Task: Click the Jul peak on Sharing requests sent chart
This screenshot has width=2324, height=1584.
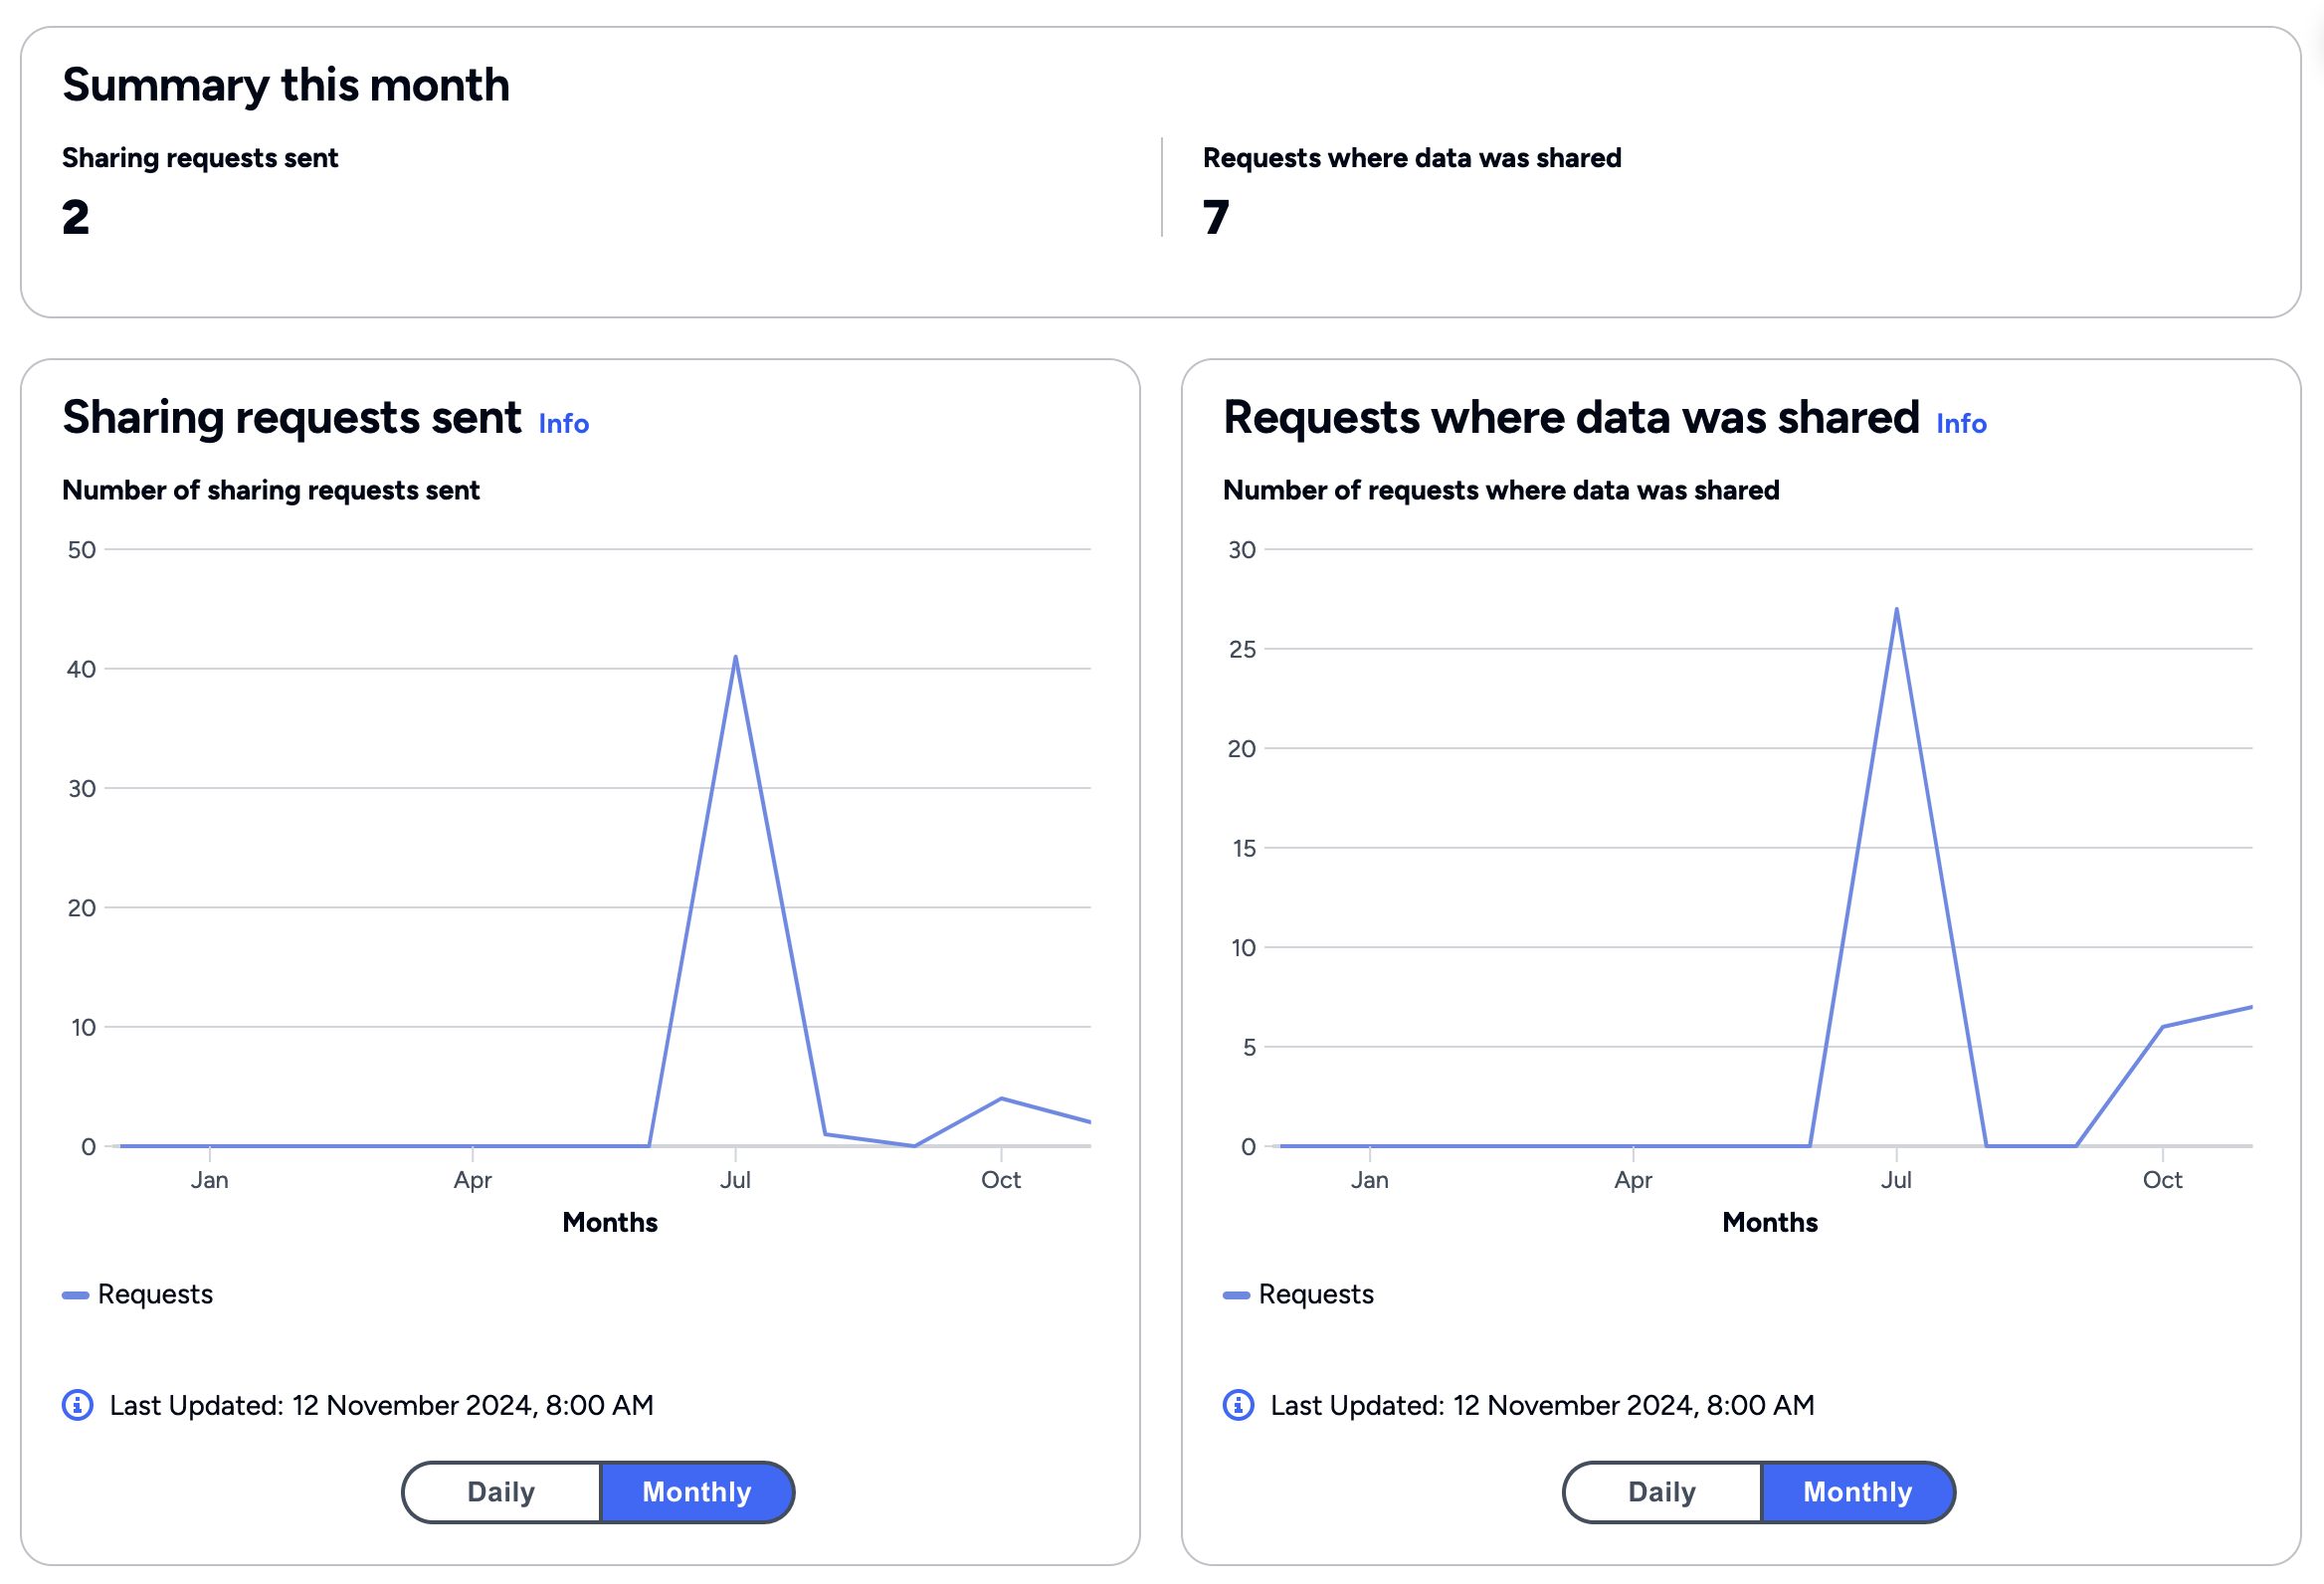Action: coord(736,657)
